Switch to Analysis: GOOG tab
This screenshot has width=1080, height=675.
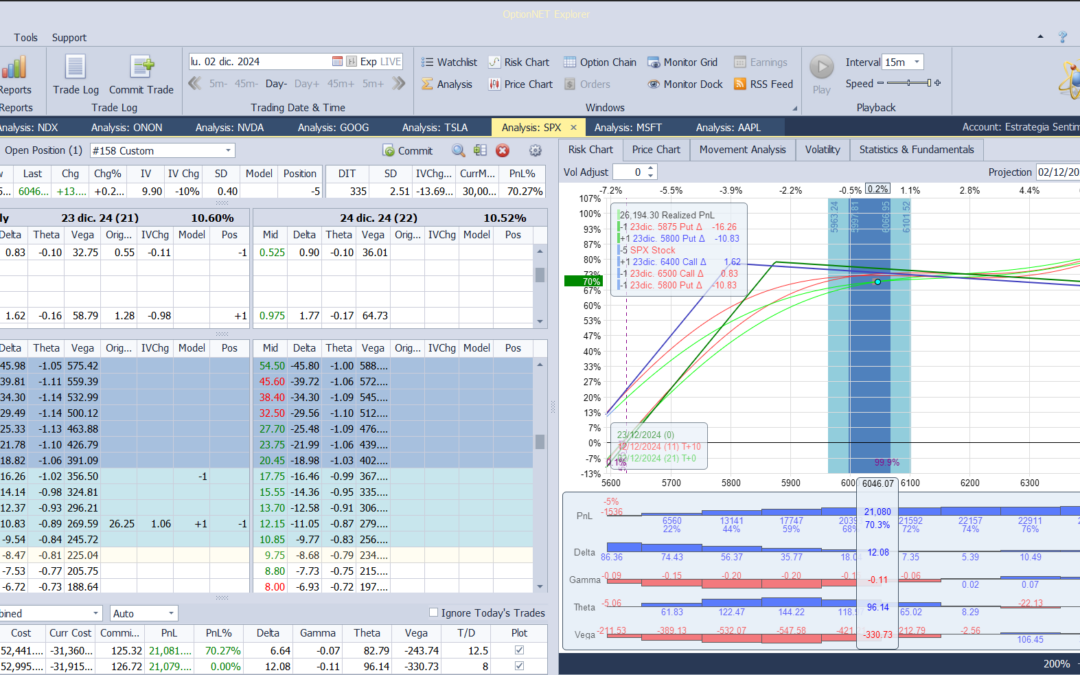click(x=333, y=127)
